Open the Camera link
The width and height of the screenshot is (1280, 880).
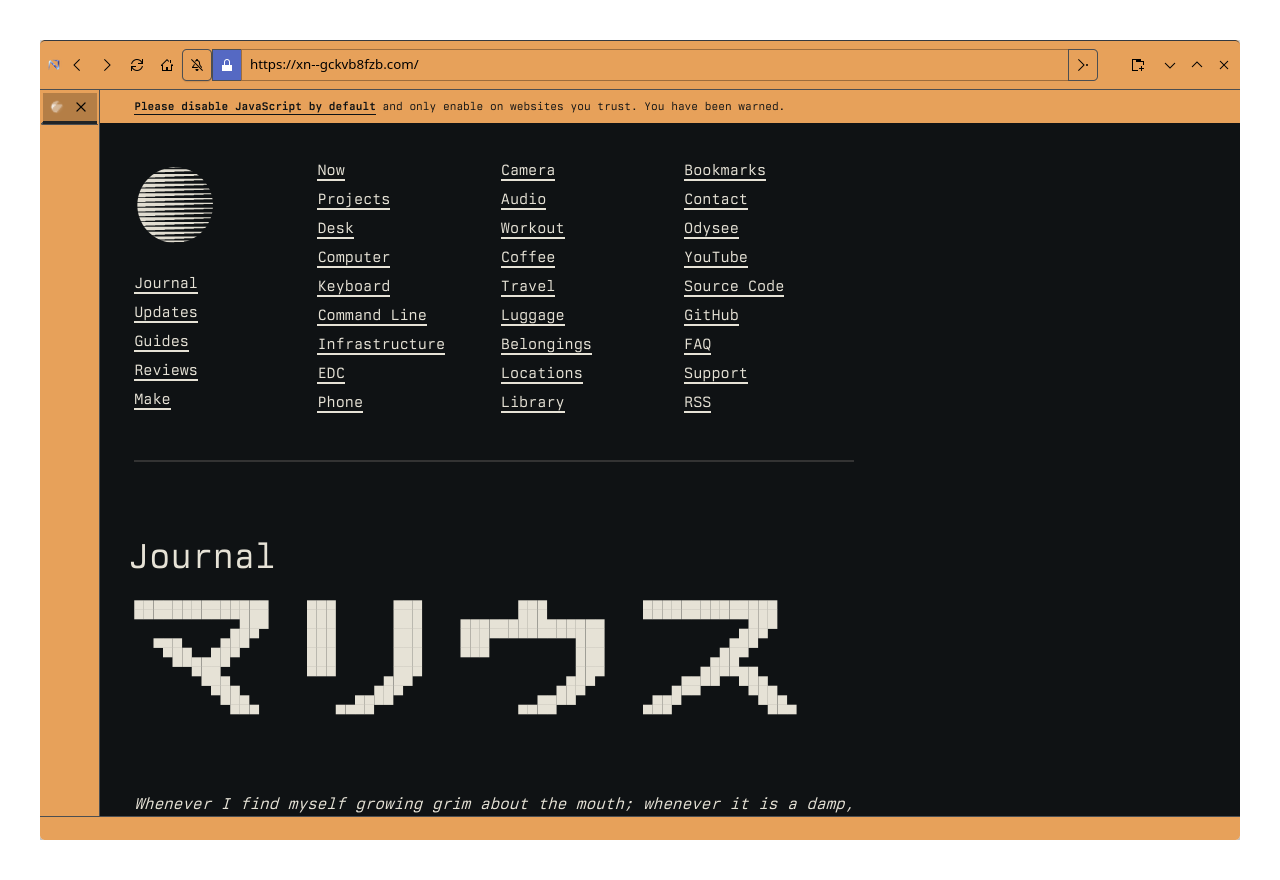coord(528,171)
